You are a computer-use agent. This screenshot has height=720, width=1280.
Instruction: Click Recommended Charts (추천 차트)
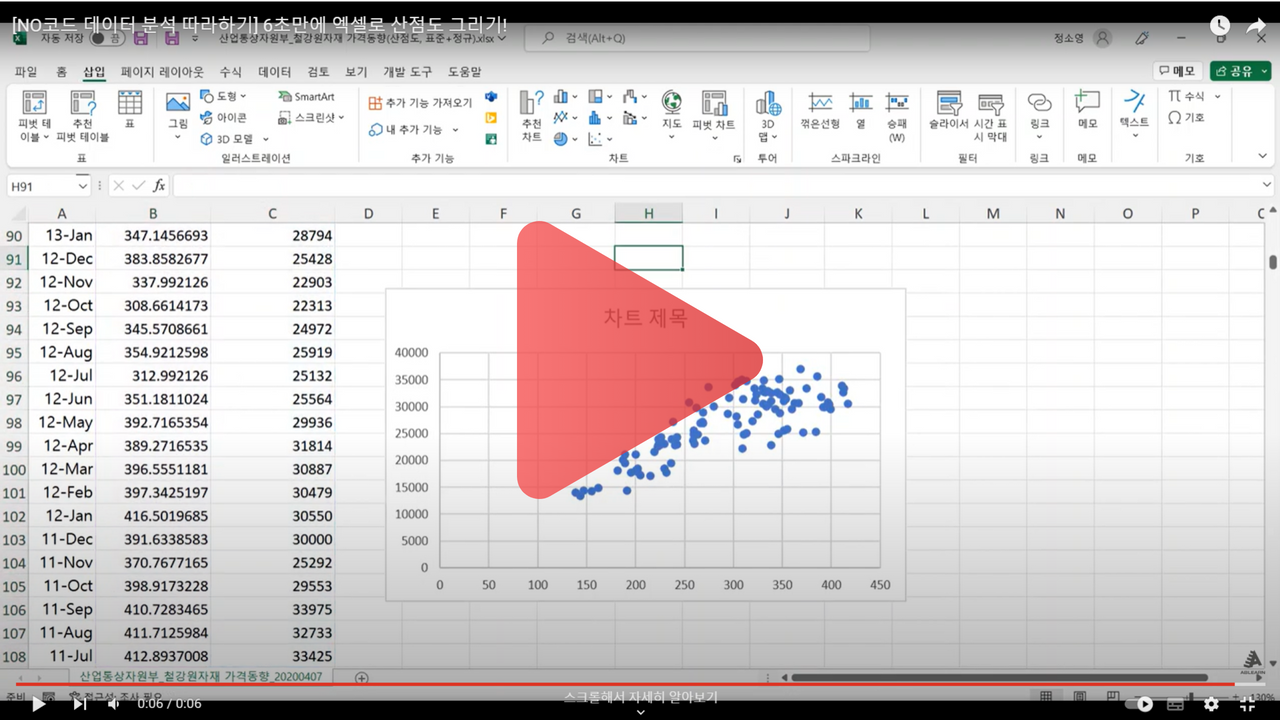coord(531,116)
